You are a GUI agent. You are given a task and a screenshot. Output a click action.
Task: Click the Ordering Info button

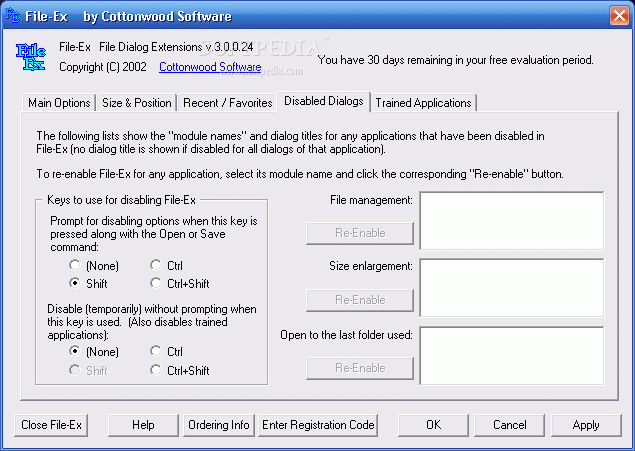coord(219,425)
